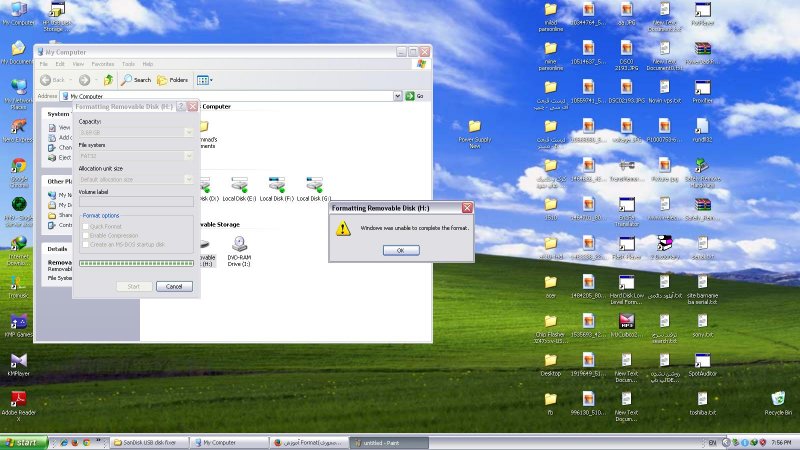Select the Desktop folder icon
This screenshot has height=450, width=800.
click(x=550, y=364)
